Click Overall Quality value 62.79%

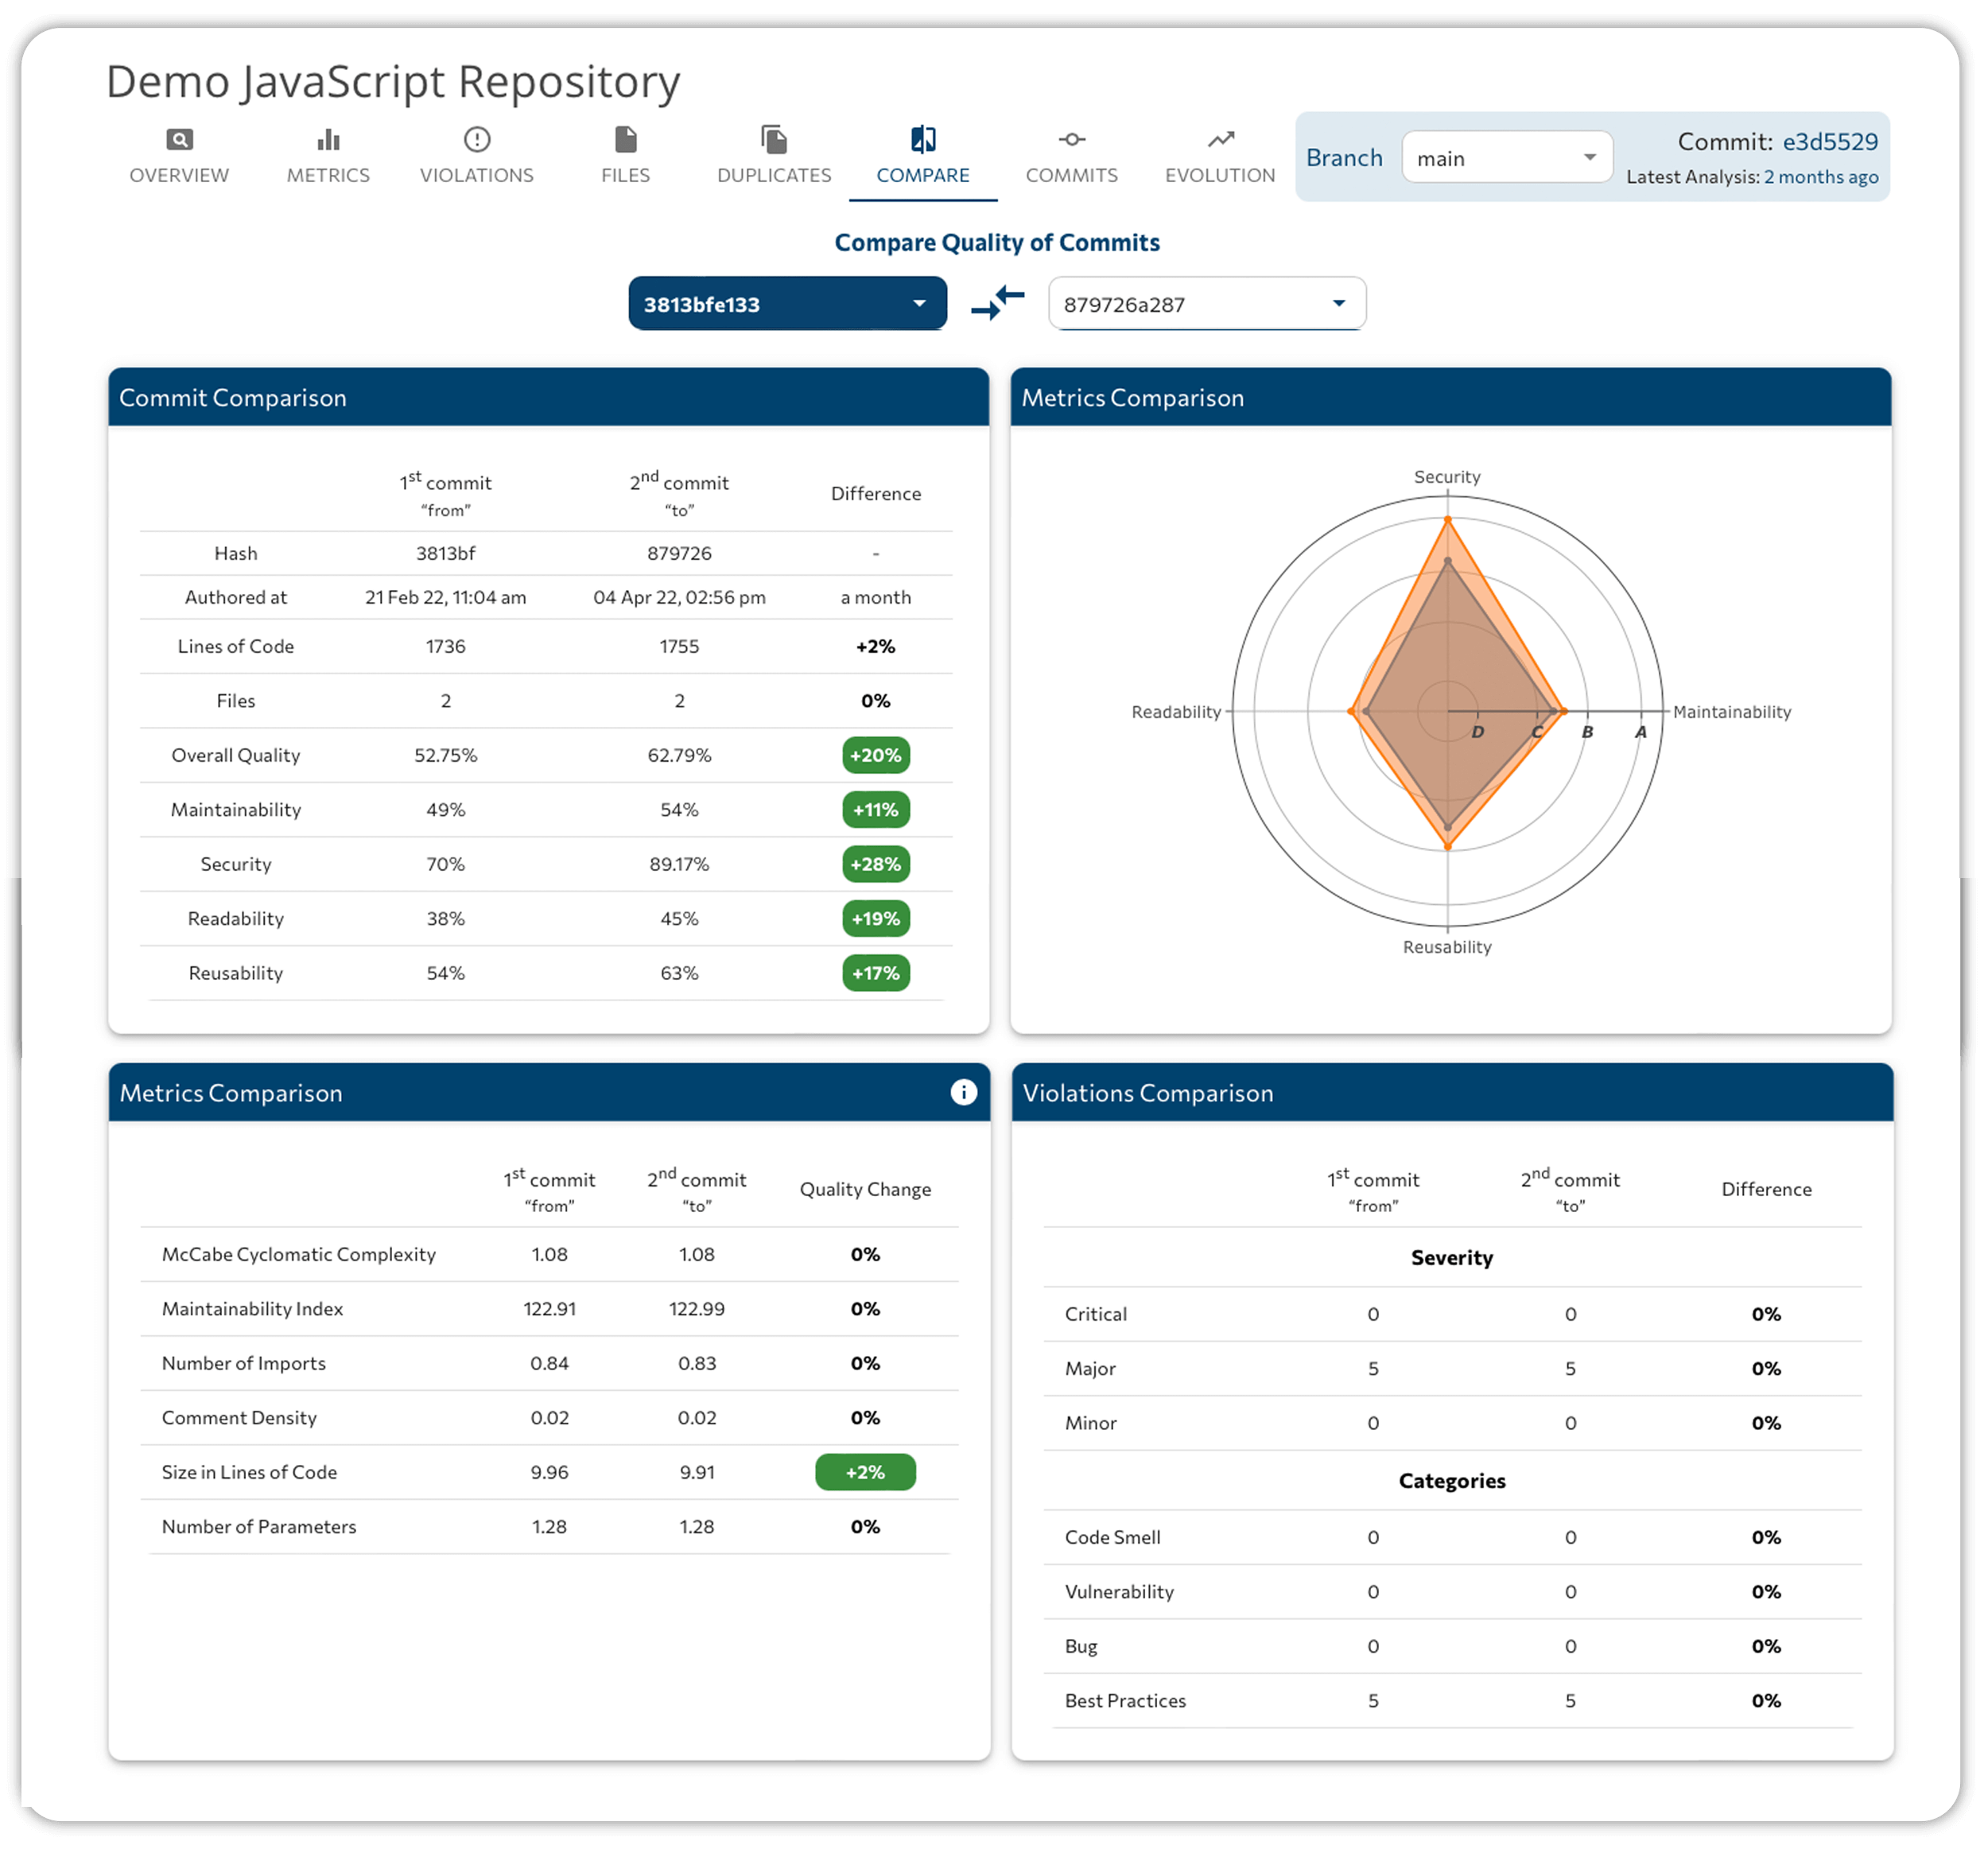[x=679, y=755]
